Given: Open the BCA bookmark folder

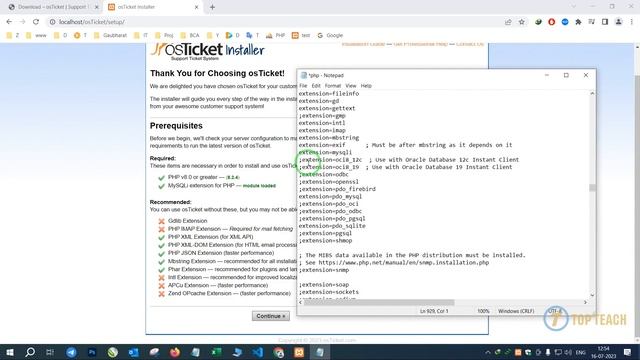Looking at the screenshot, I should pyautogui.click(x=190, y=36).
